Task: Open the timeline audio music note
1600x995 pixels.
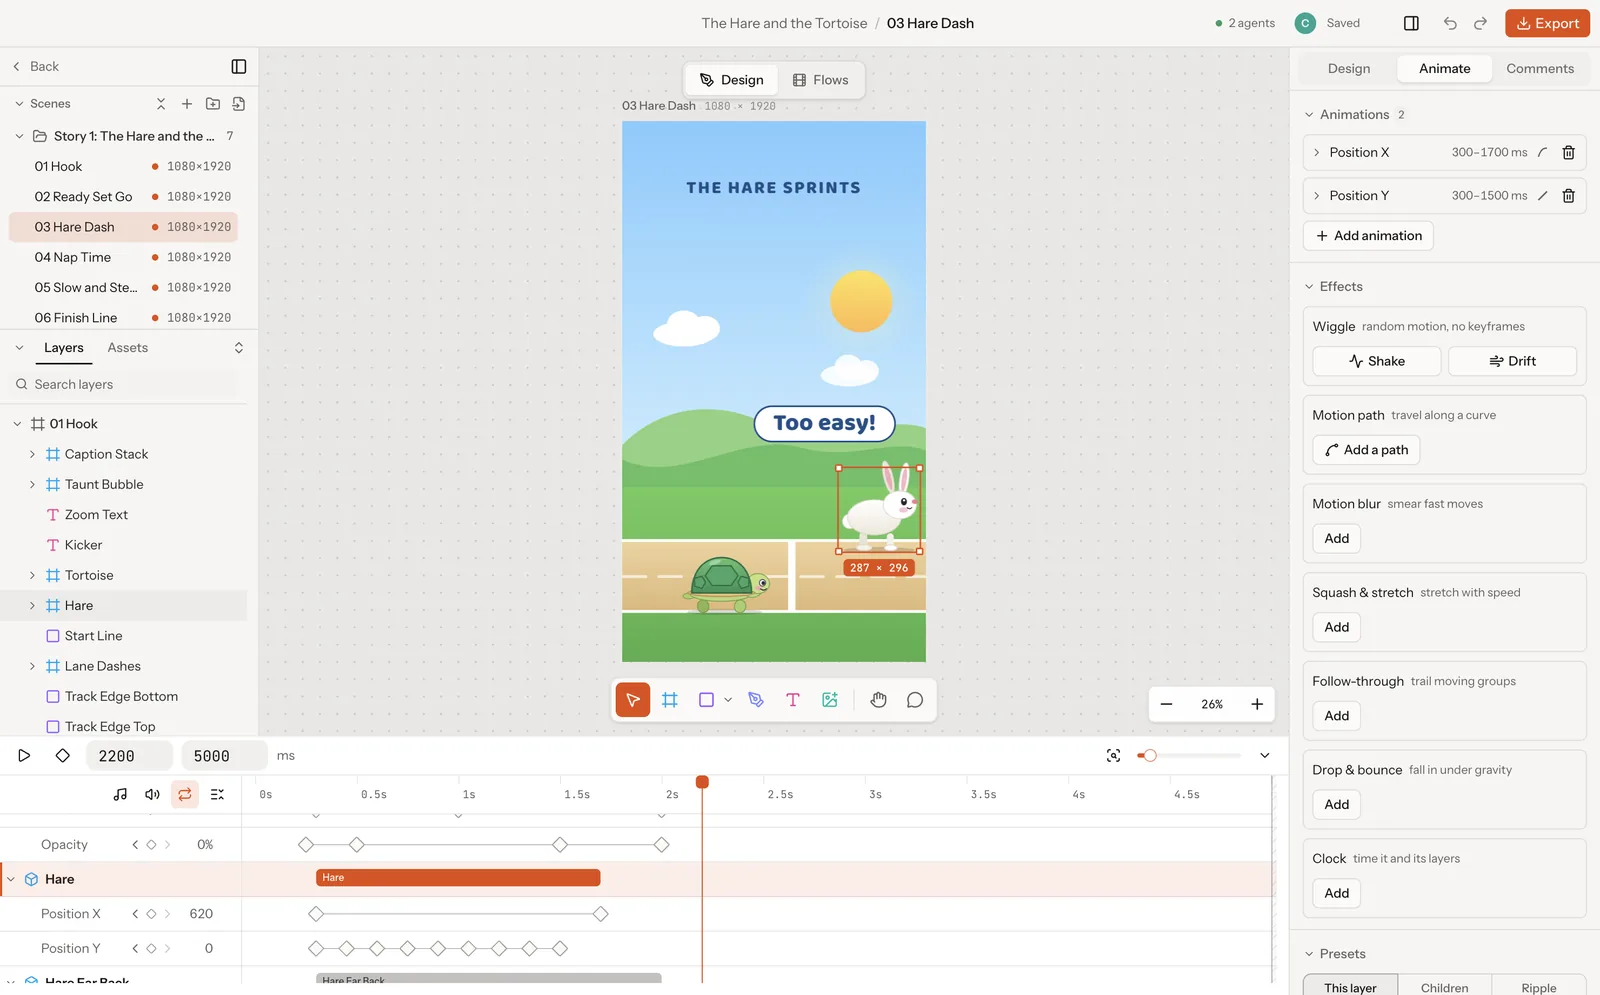Action: coord(120,795)
